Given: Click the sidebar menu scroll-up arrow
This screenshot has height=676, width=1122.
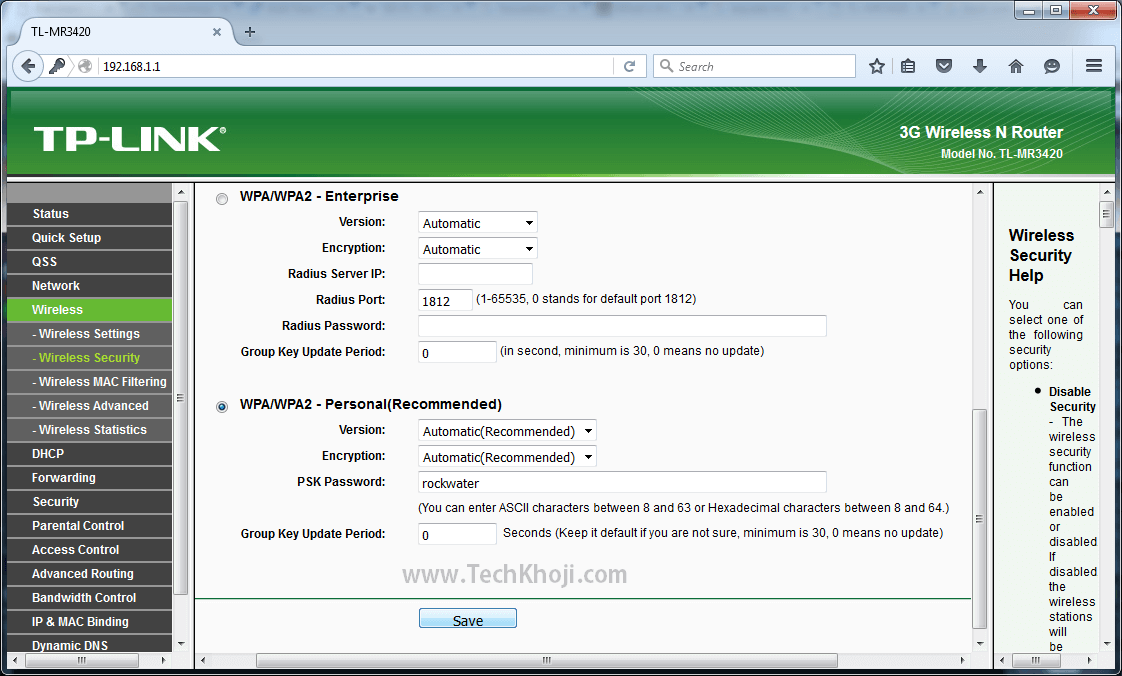Looking at the screenshot, I should click(180, 192).
